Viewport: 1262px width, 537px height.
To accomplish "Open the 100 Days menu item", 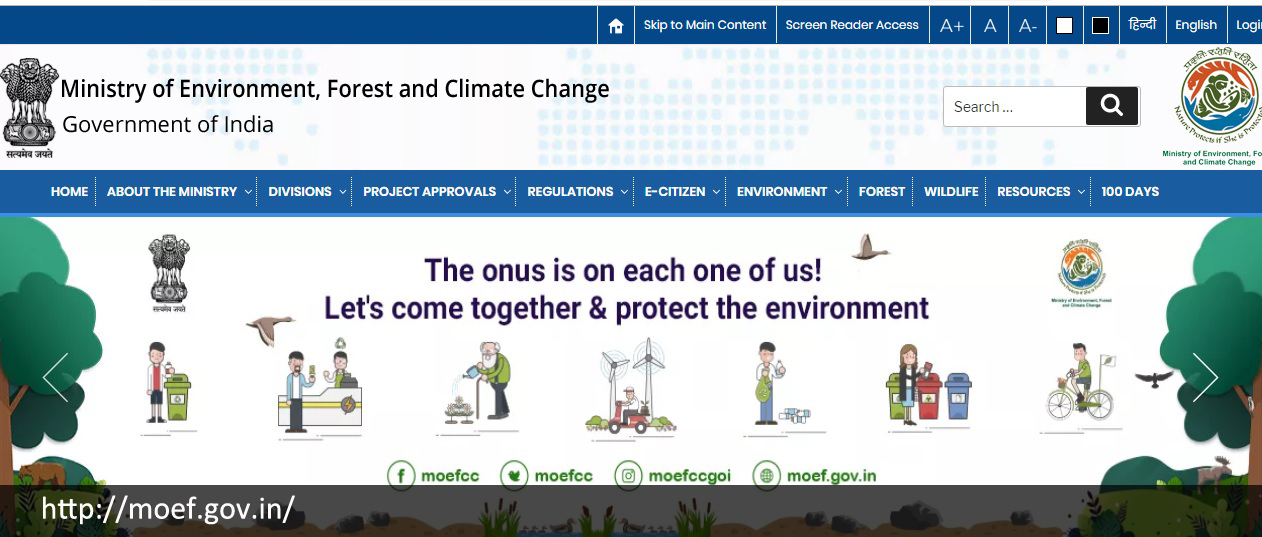I will [1129, 191].
